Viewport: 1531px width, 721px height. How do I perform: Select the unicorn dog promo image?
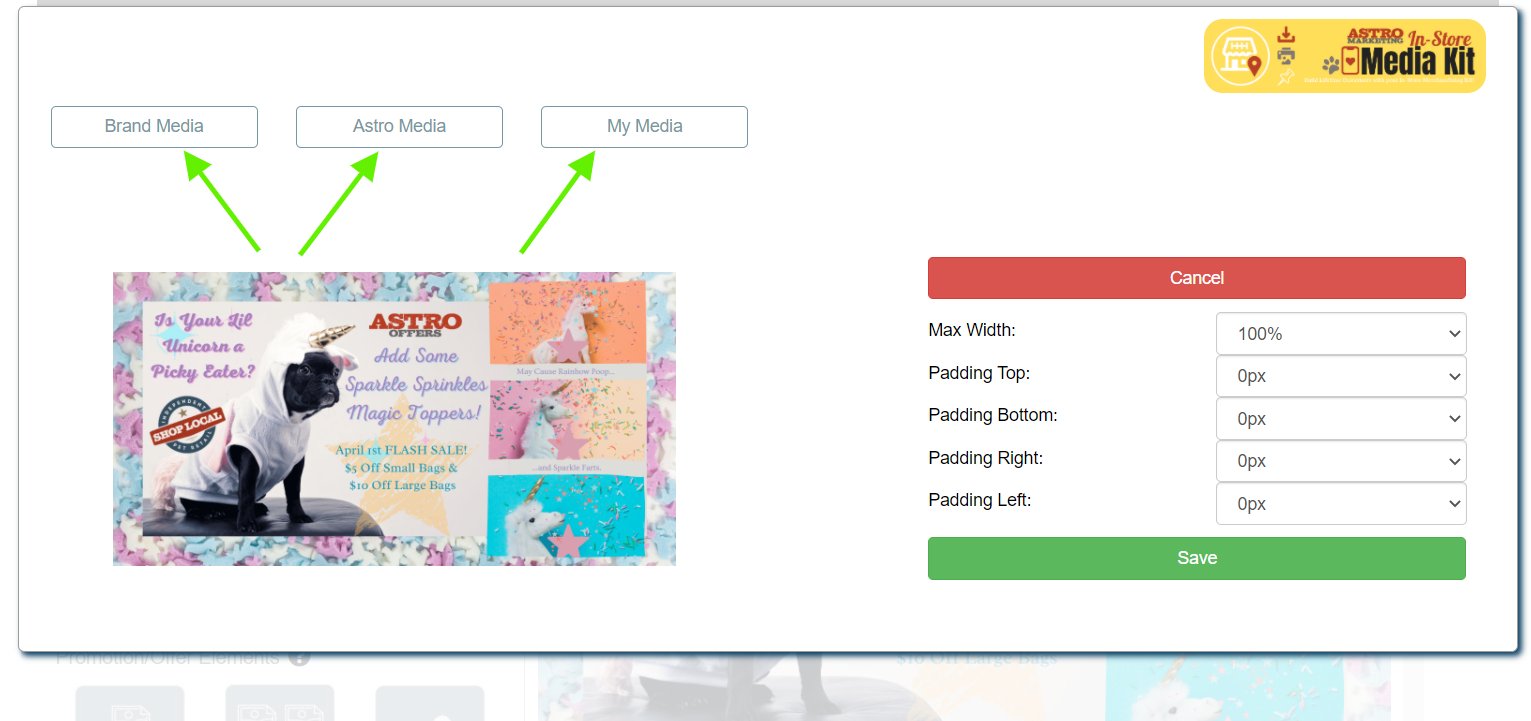click(394, 419)
